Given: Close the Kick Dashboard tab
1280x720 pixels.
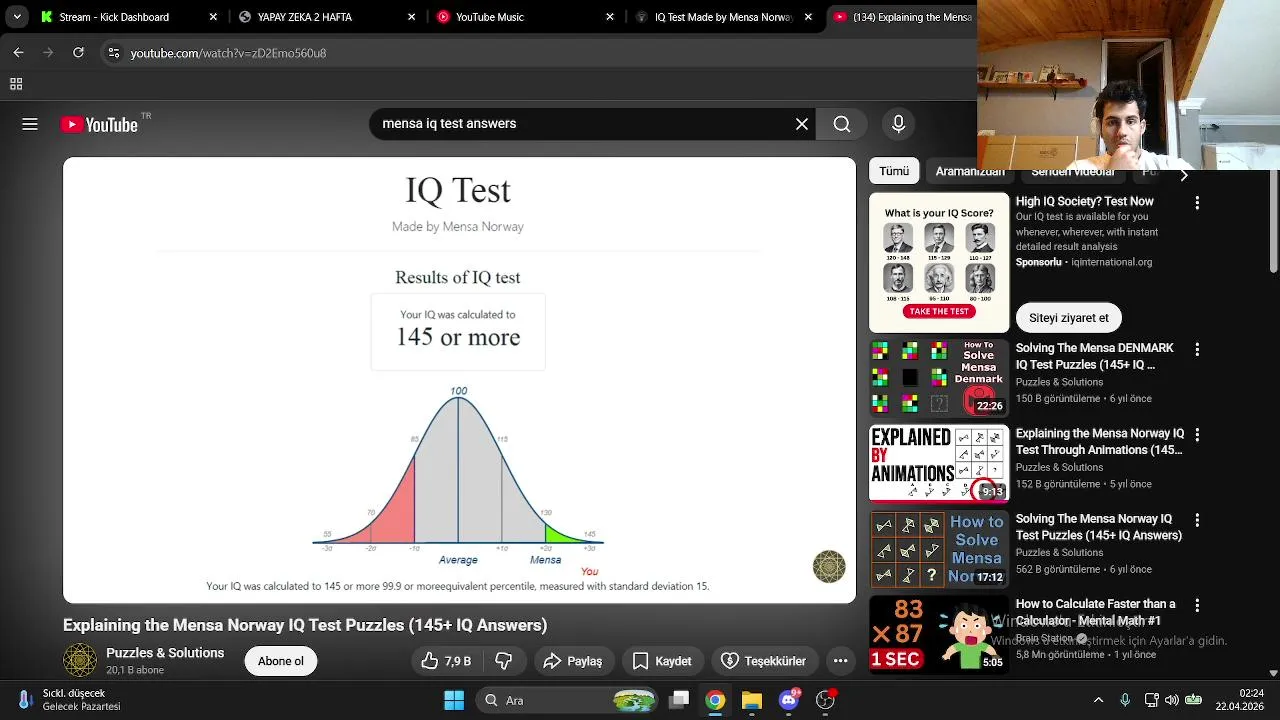Looking at the screenshot, I should point(213,17).
